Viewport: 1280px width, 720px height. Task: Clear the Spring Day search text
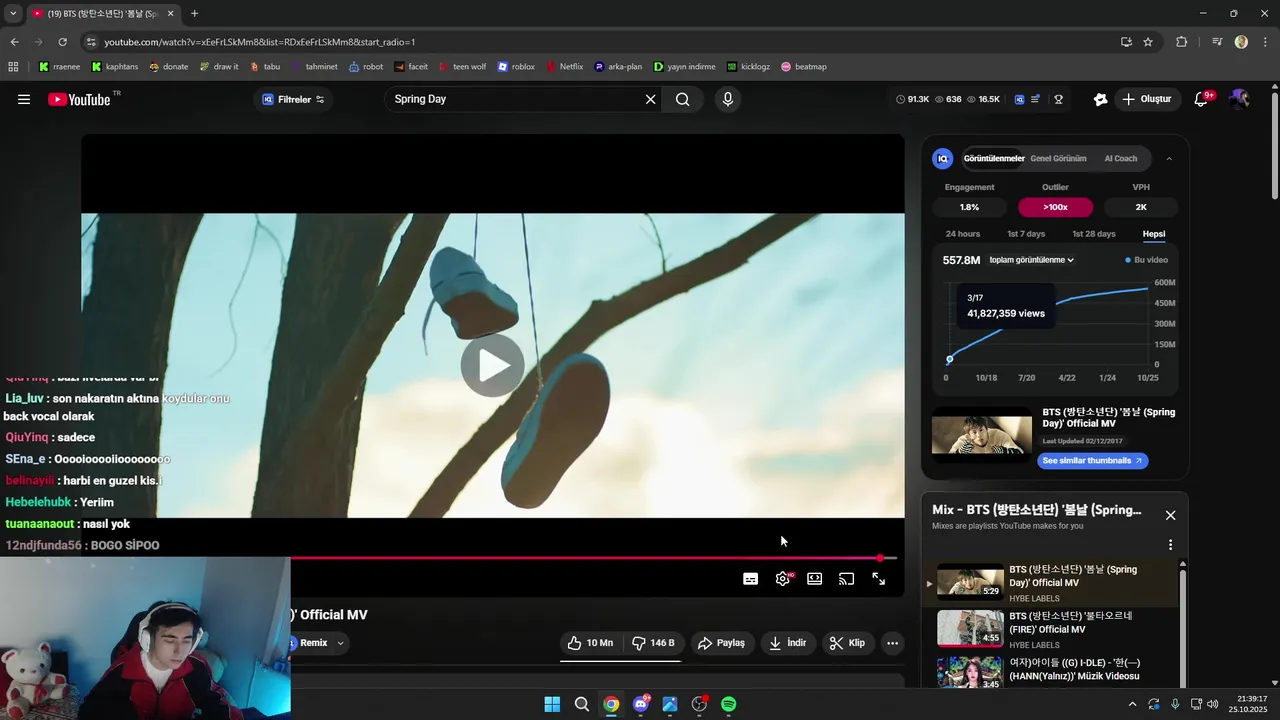(650, 99)
